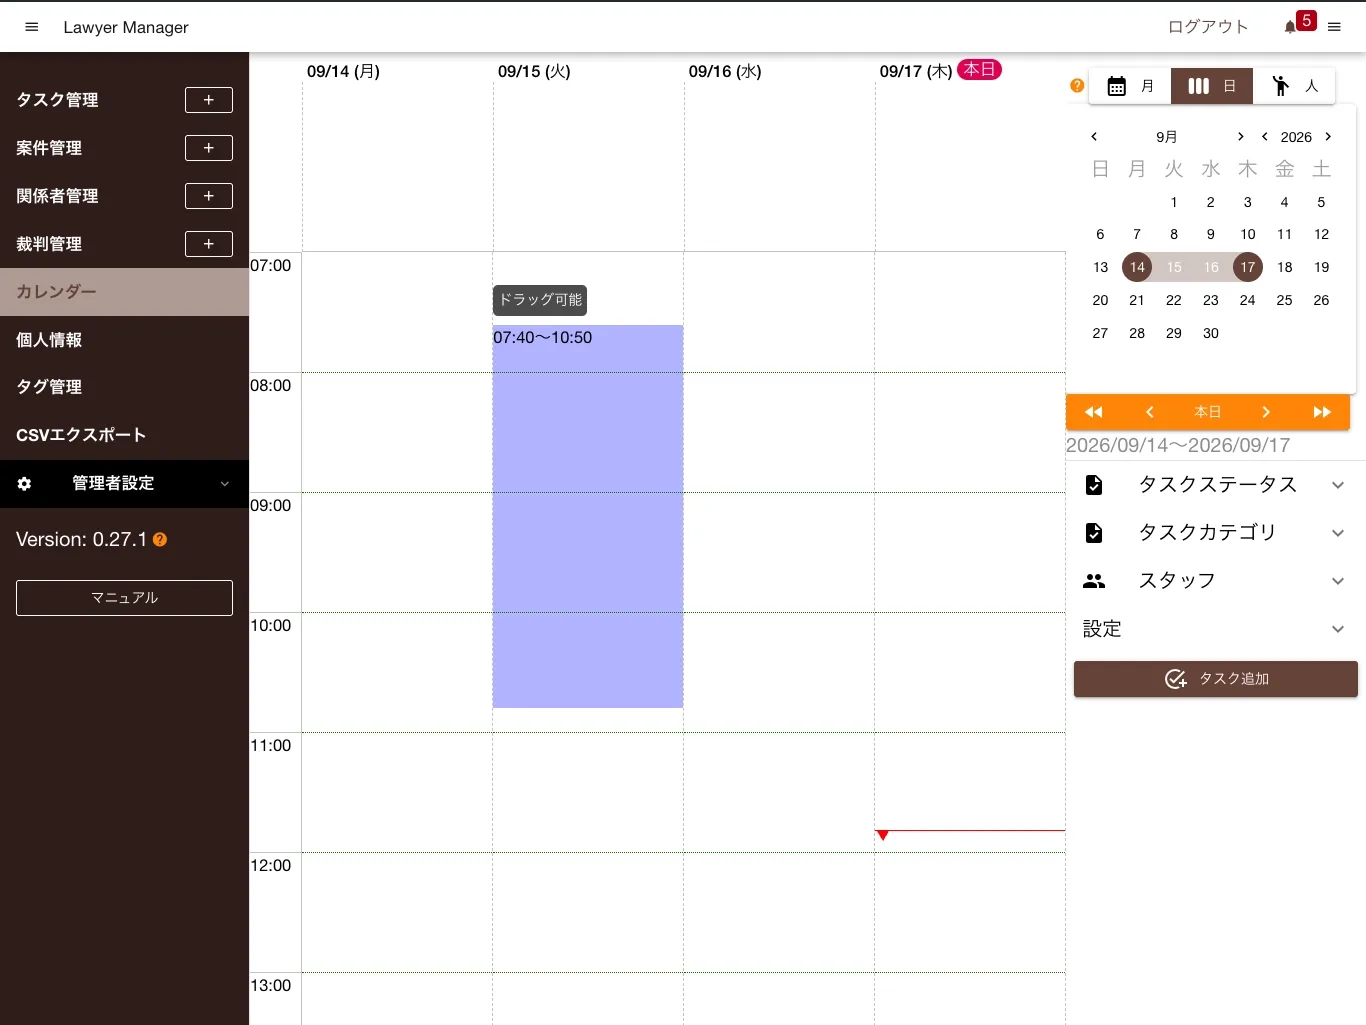1366x1025 pixels.
Task: Click the gear icon for 管理者設定
Action: click(24, 484)
